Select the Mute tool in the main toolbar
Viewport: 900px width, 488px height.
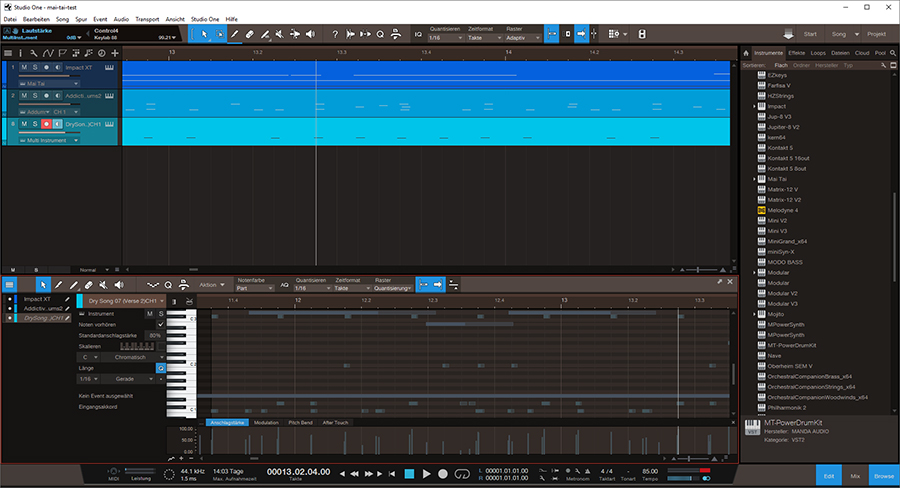[280, 34]
